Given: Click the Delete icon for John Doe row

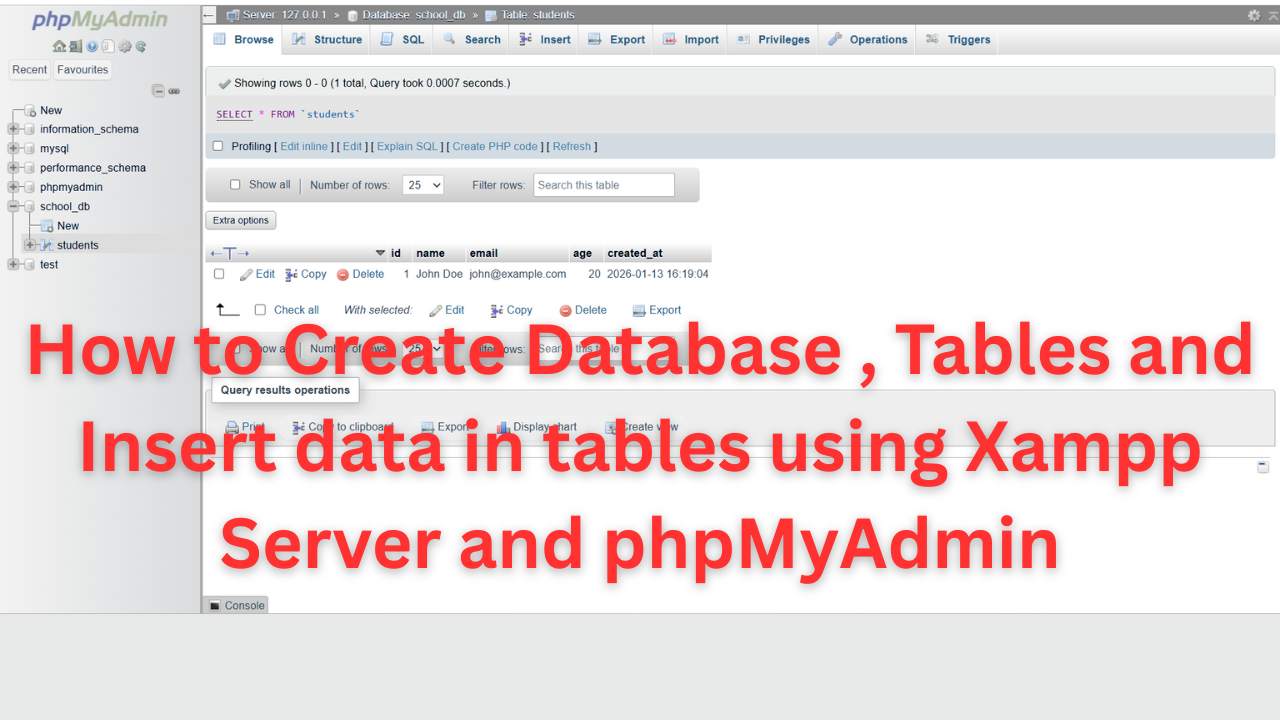Looking at the screenshot, I should pyautogui.click(x=343, y=274).
